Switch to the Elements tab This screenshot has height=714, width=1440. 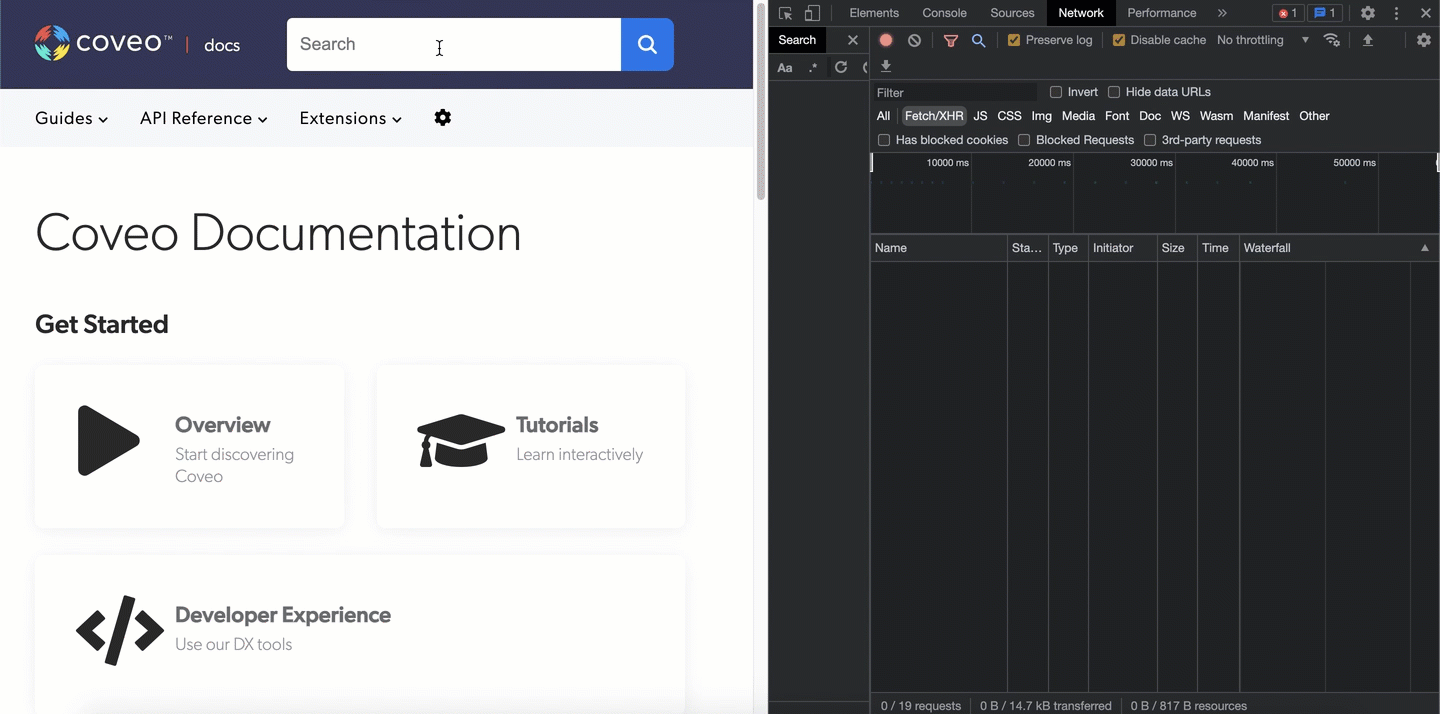pos(874,13)
